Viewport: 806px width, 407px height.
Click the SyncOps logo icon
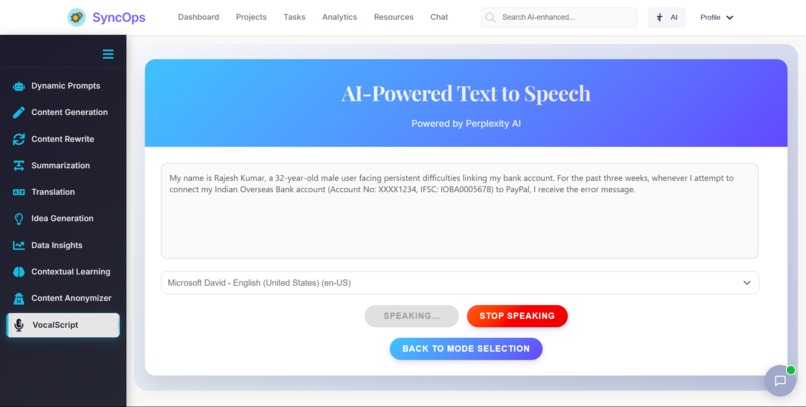pos(77,17)
